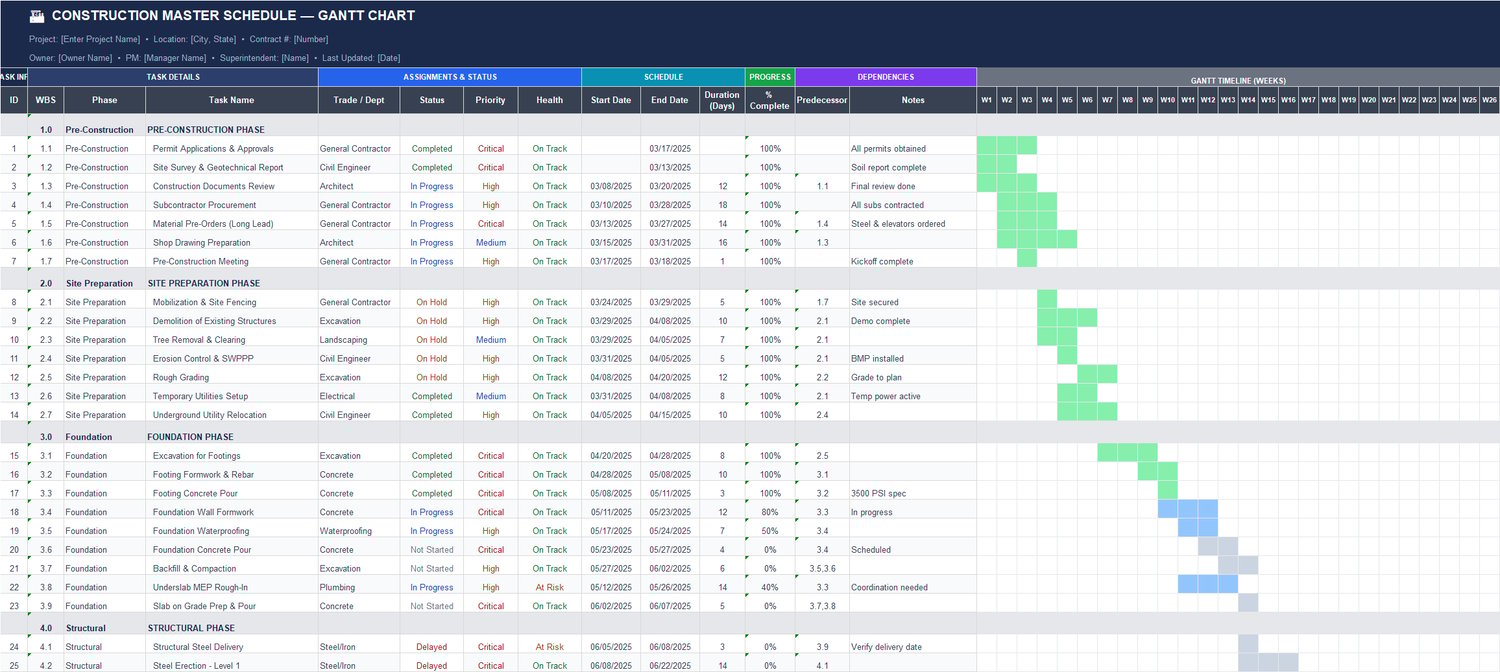The height and width of the screenshot is (672, 1500).
Task: Click the W14 week column header
Action: coord(1248,100)
